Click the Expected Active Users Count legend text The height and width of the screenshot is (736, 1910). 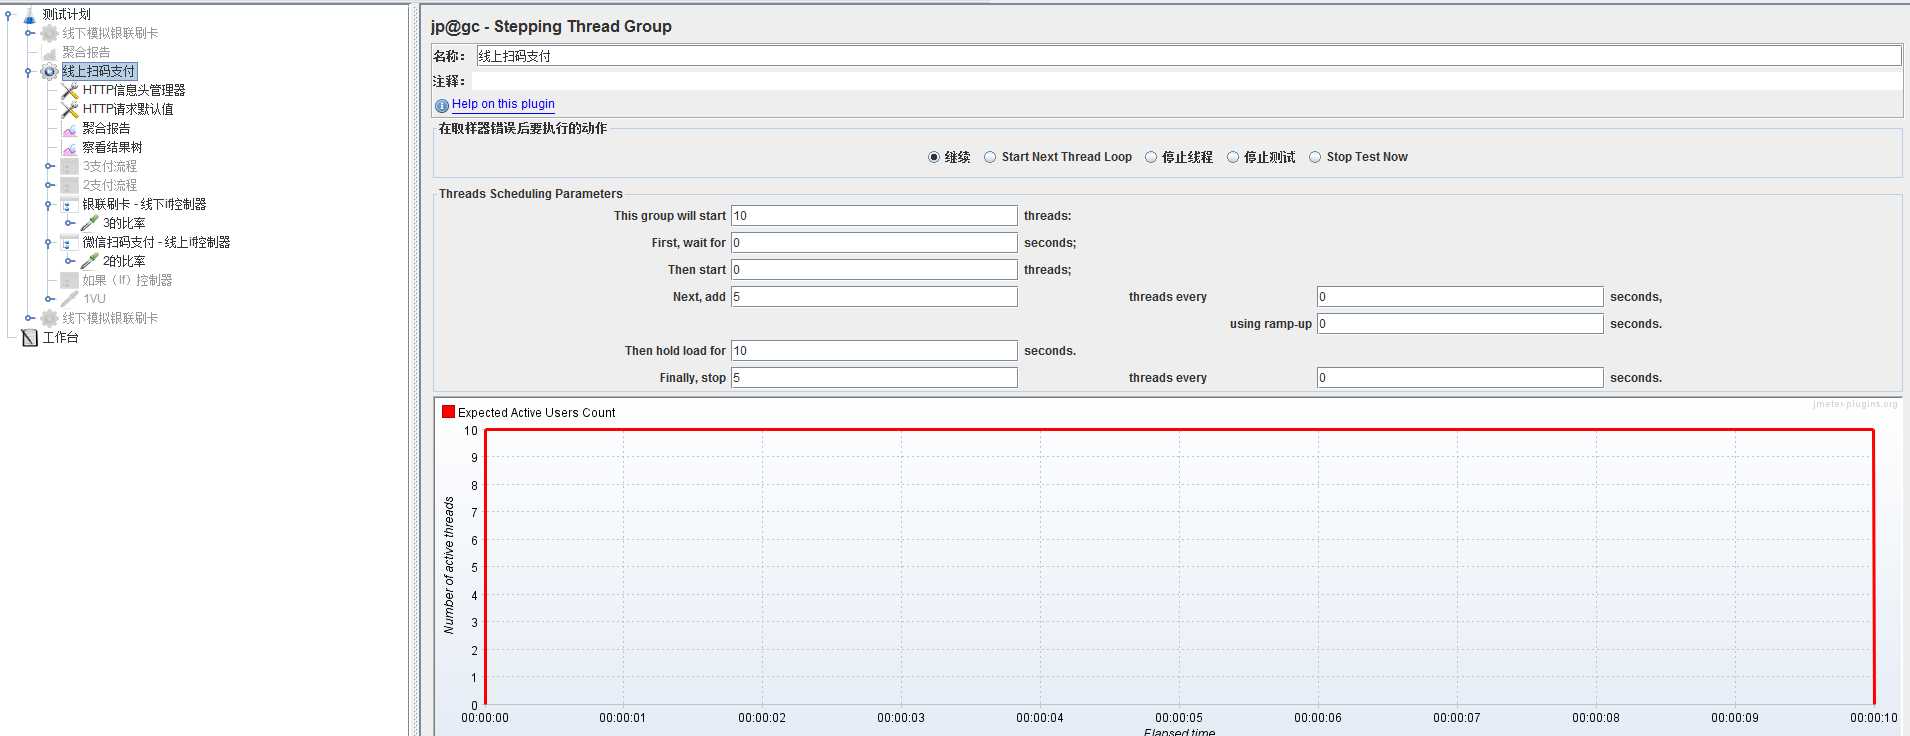[537, 412]
